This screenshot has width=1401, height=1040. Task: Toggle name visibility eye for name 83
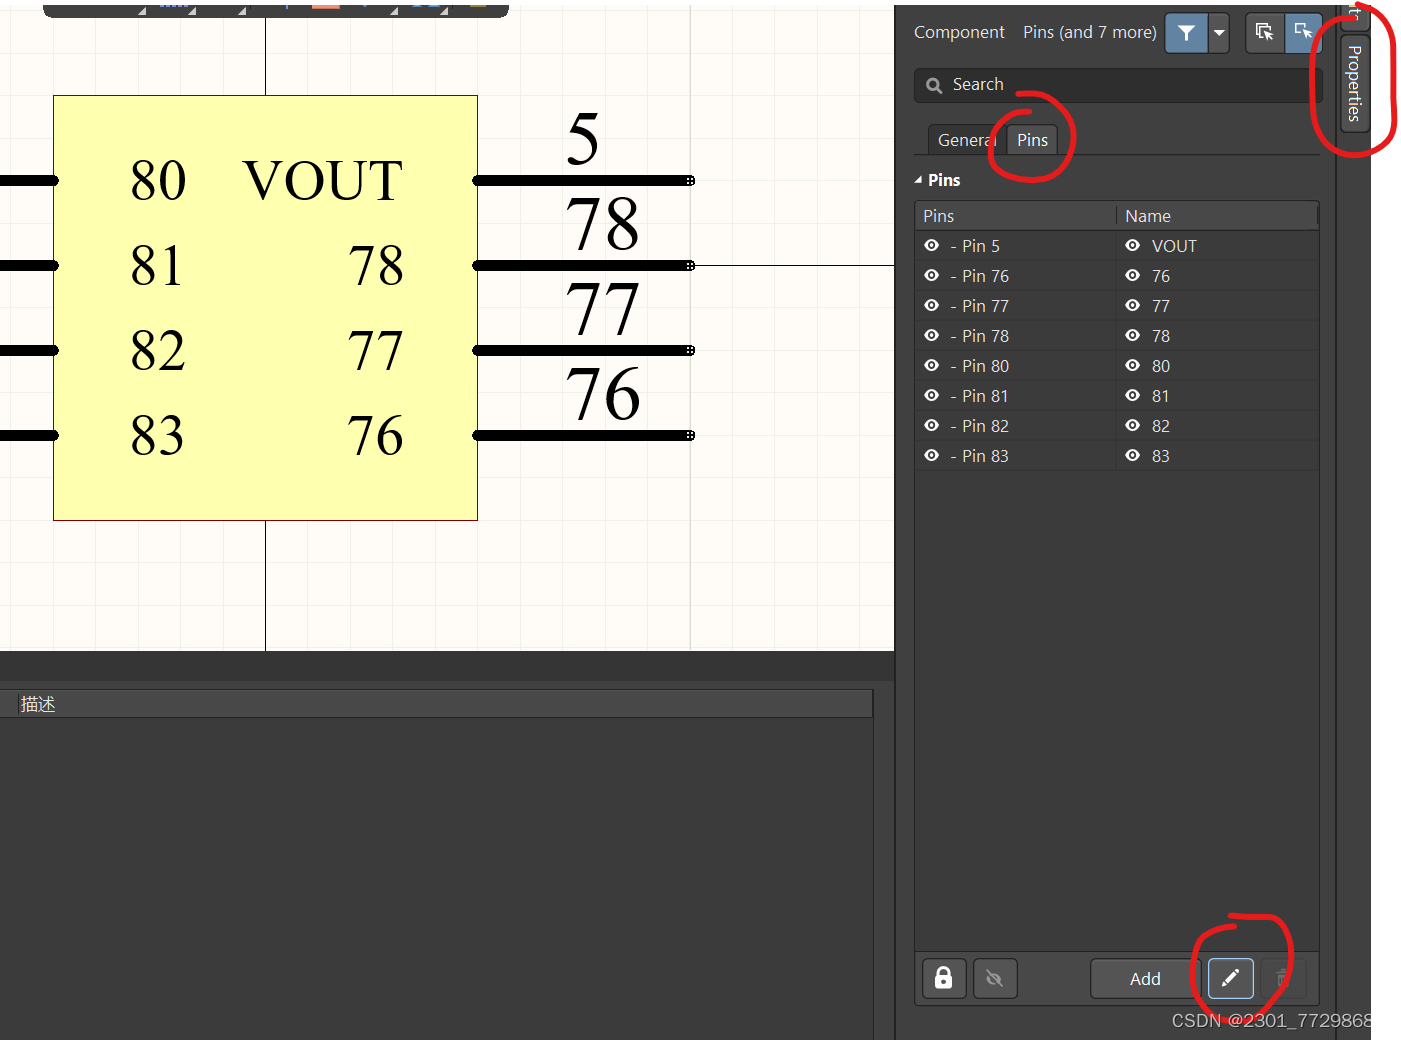tap(1133, 456)
